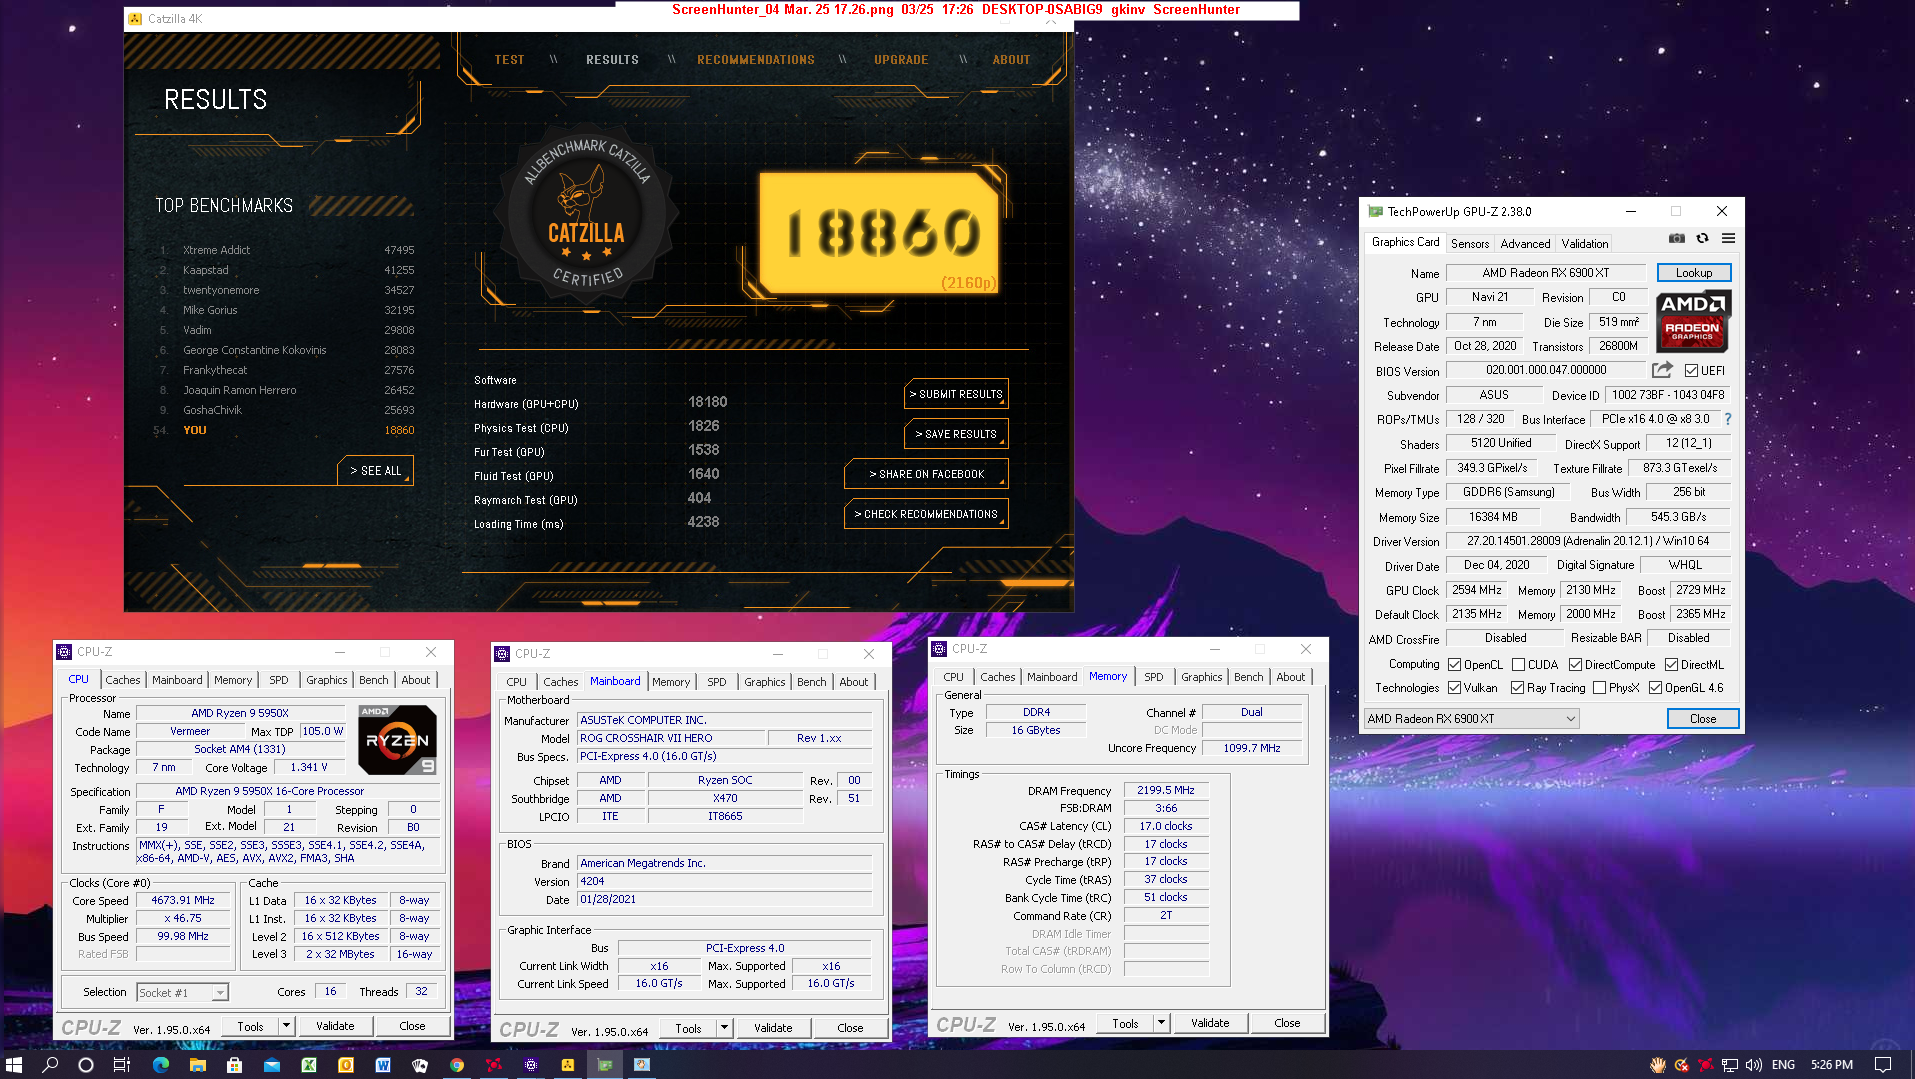Viewport: 1915px width, 1079px height.
Task: Launch Word from the taskbar
Action: pos(382,1065)
